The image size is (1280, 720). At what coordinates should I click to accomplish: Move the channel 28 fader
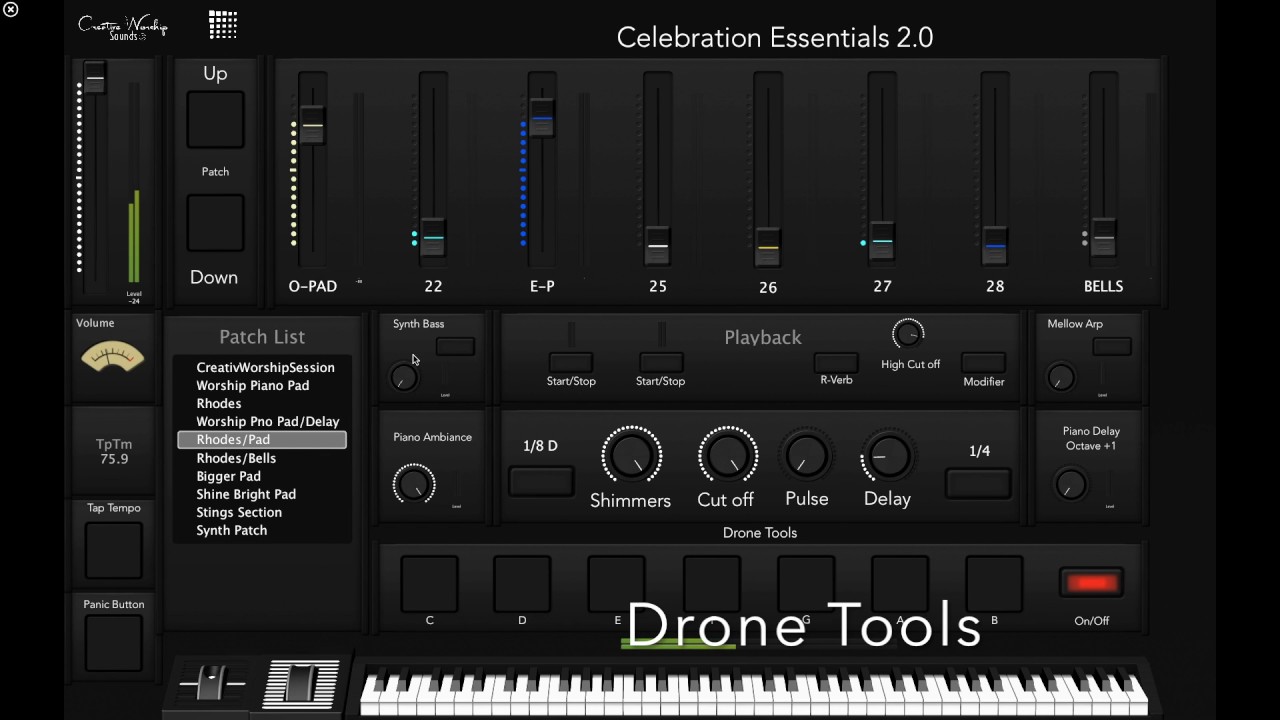coord(994,244)
